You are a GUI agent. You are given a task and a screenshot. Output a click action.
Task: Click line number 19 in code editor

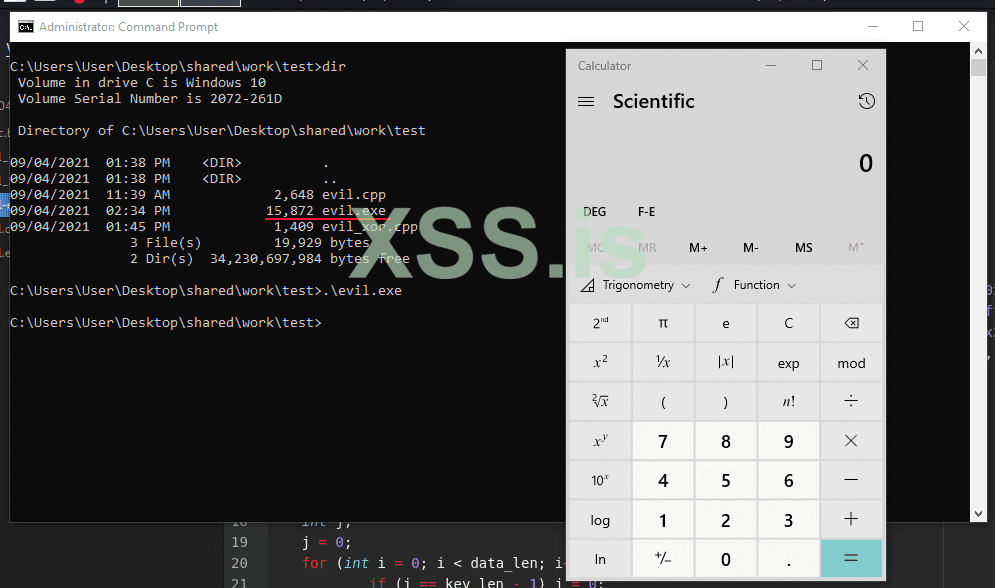click(x=239, y=542)
